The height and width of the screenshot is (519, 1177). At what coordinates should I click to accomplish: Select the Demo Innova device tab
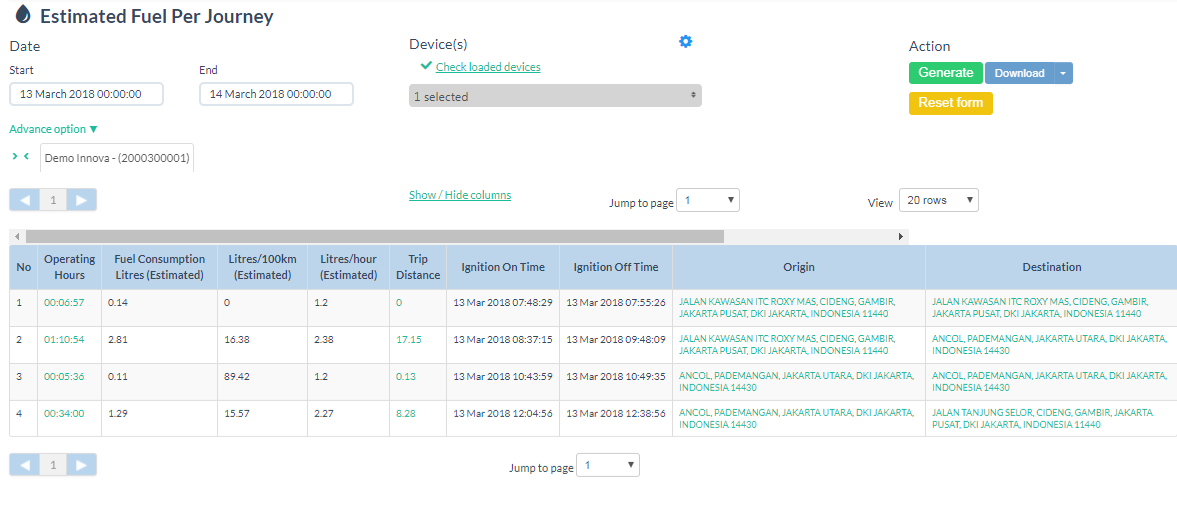coord(117,158)
